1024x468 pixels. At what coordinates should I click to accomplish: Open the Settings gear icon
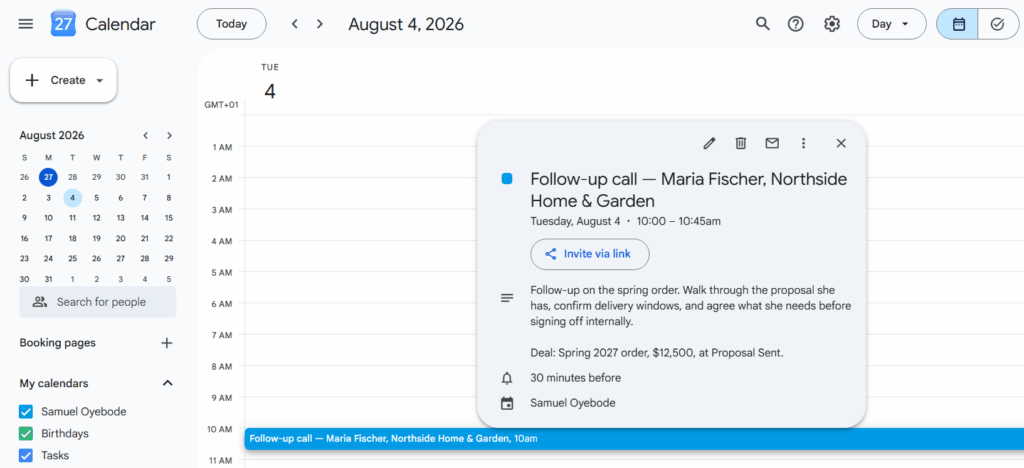[x=831, y=24]
